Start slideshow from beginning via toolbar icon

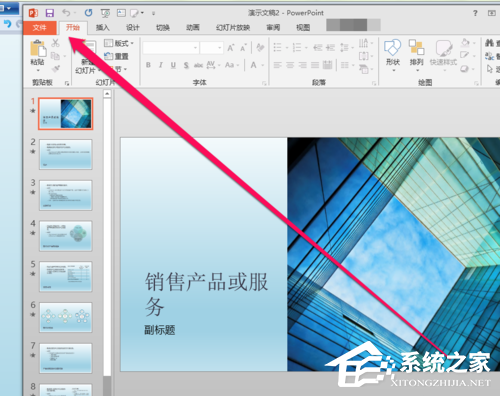click(105, 13)
